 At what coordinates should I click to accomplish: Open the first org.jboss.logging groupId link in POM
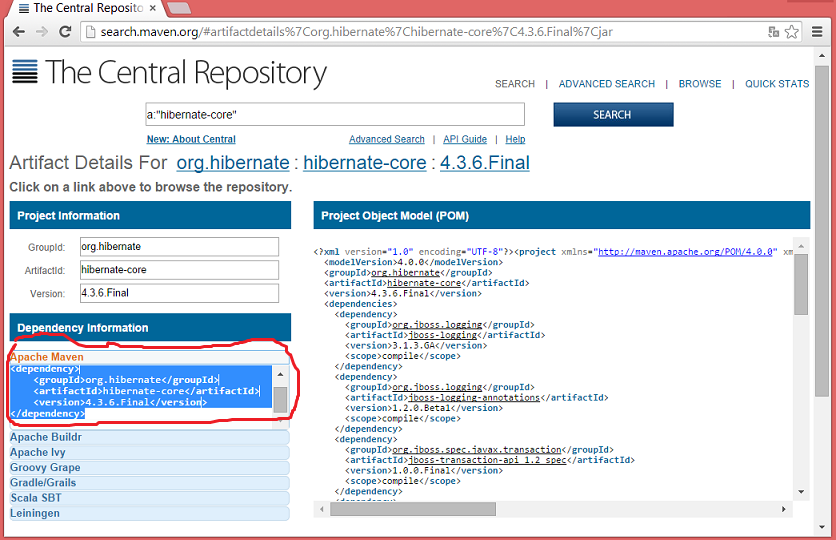(437, 325)
